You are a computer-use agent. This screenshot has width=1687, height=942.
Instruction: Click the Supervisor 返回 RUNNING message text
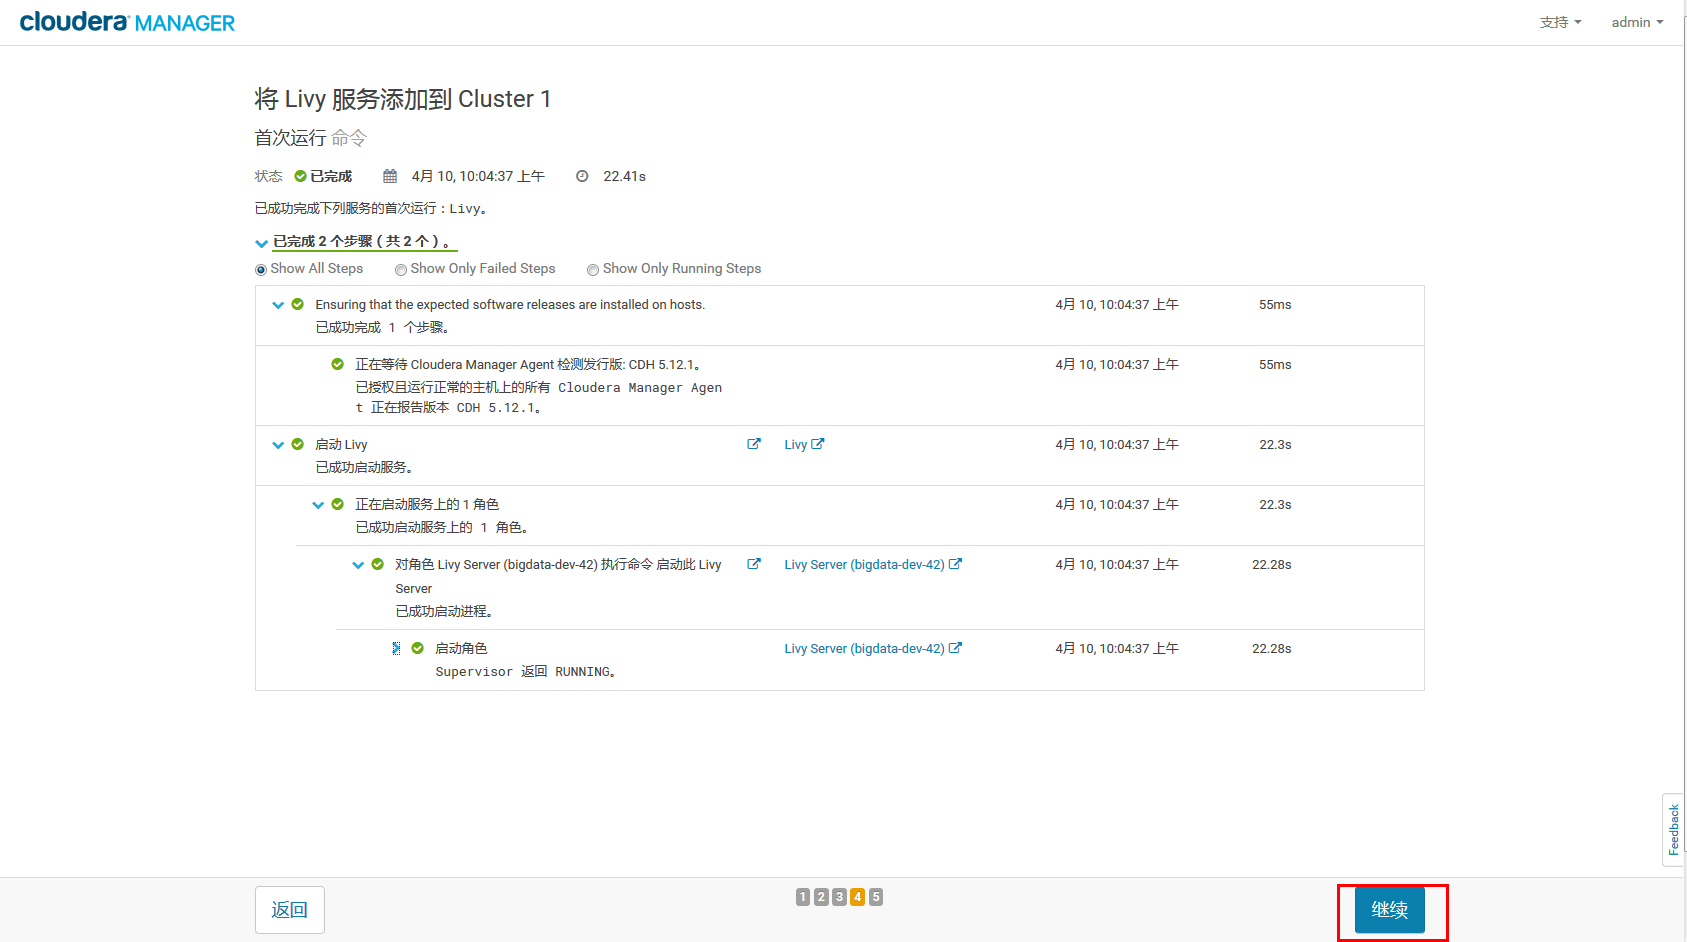(526, 672)
